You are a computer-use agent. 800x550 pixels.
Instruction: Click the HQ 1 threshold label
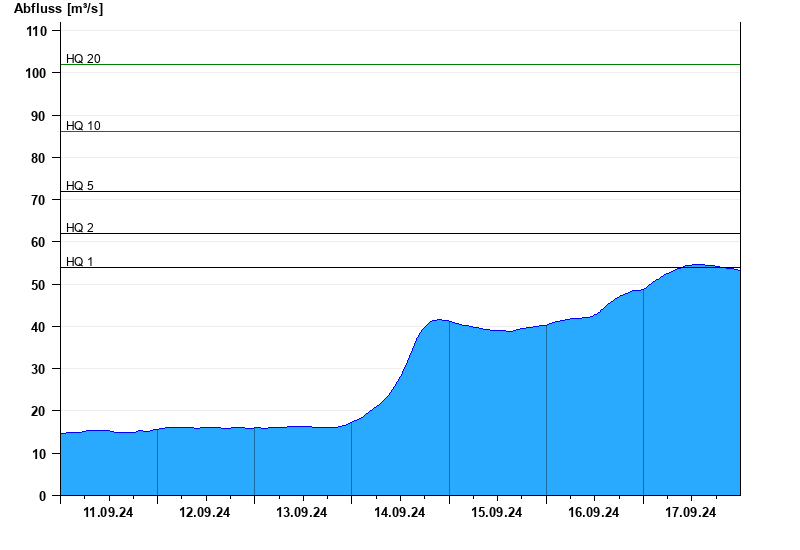click(80, 262)
